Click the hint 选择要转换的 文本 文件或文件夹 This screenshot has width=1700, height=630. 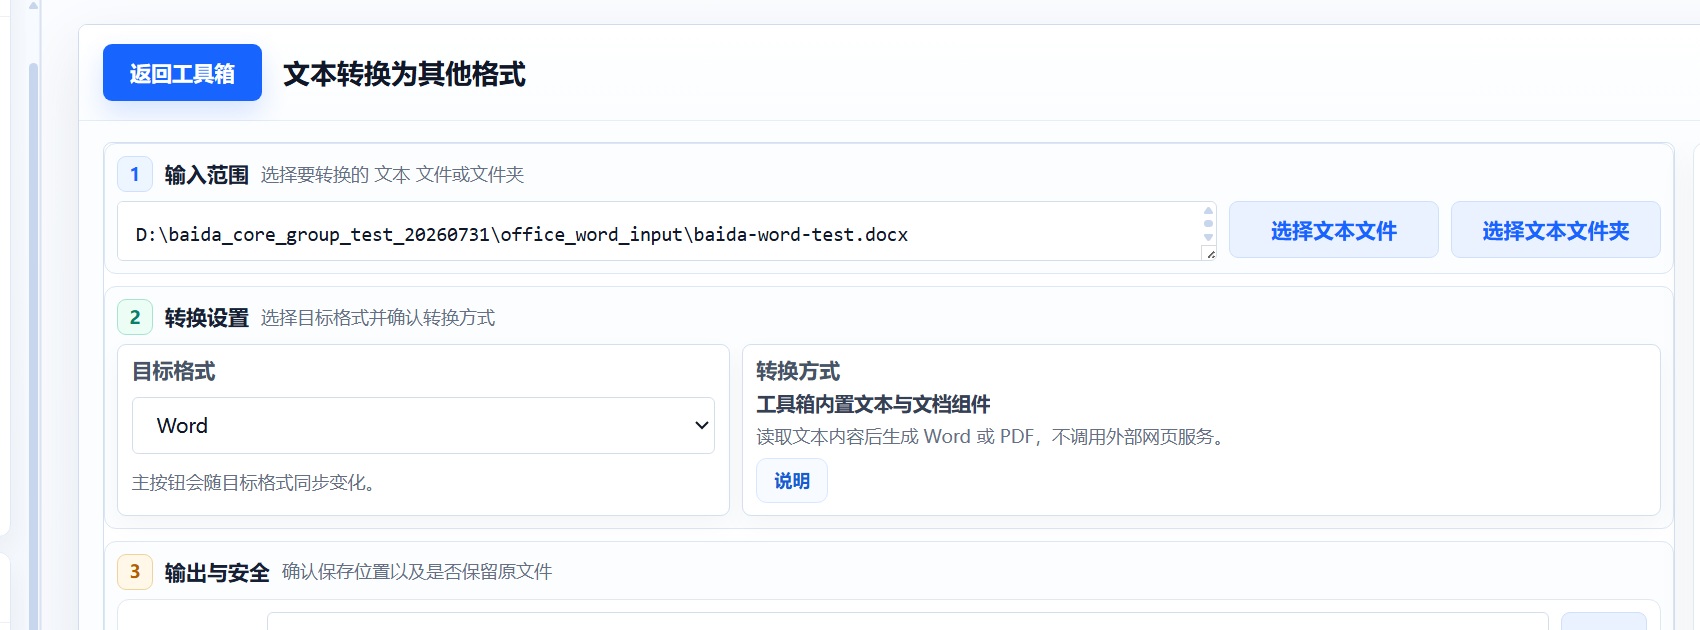pyautogui.click(x=392, y=175)
